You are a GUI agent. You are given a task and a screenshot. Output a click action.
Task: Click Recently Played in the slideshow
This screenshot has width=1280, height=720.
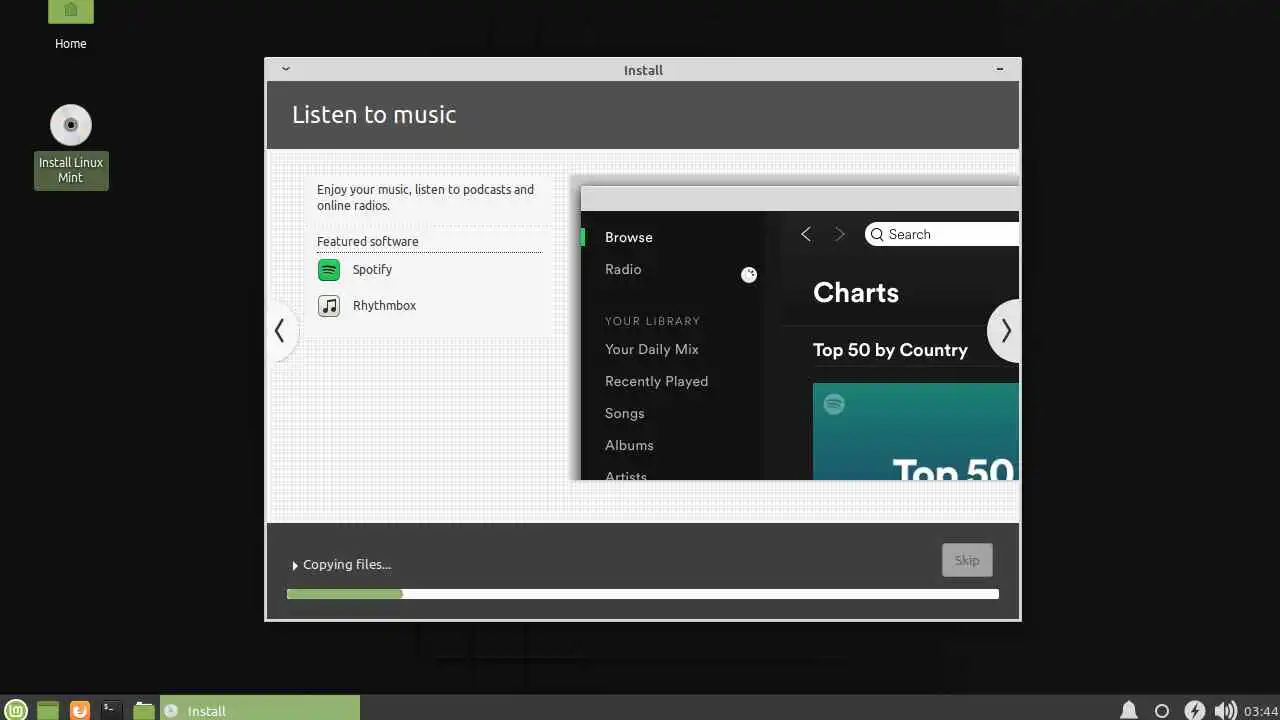656,381
